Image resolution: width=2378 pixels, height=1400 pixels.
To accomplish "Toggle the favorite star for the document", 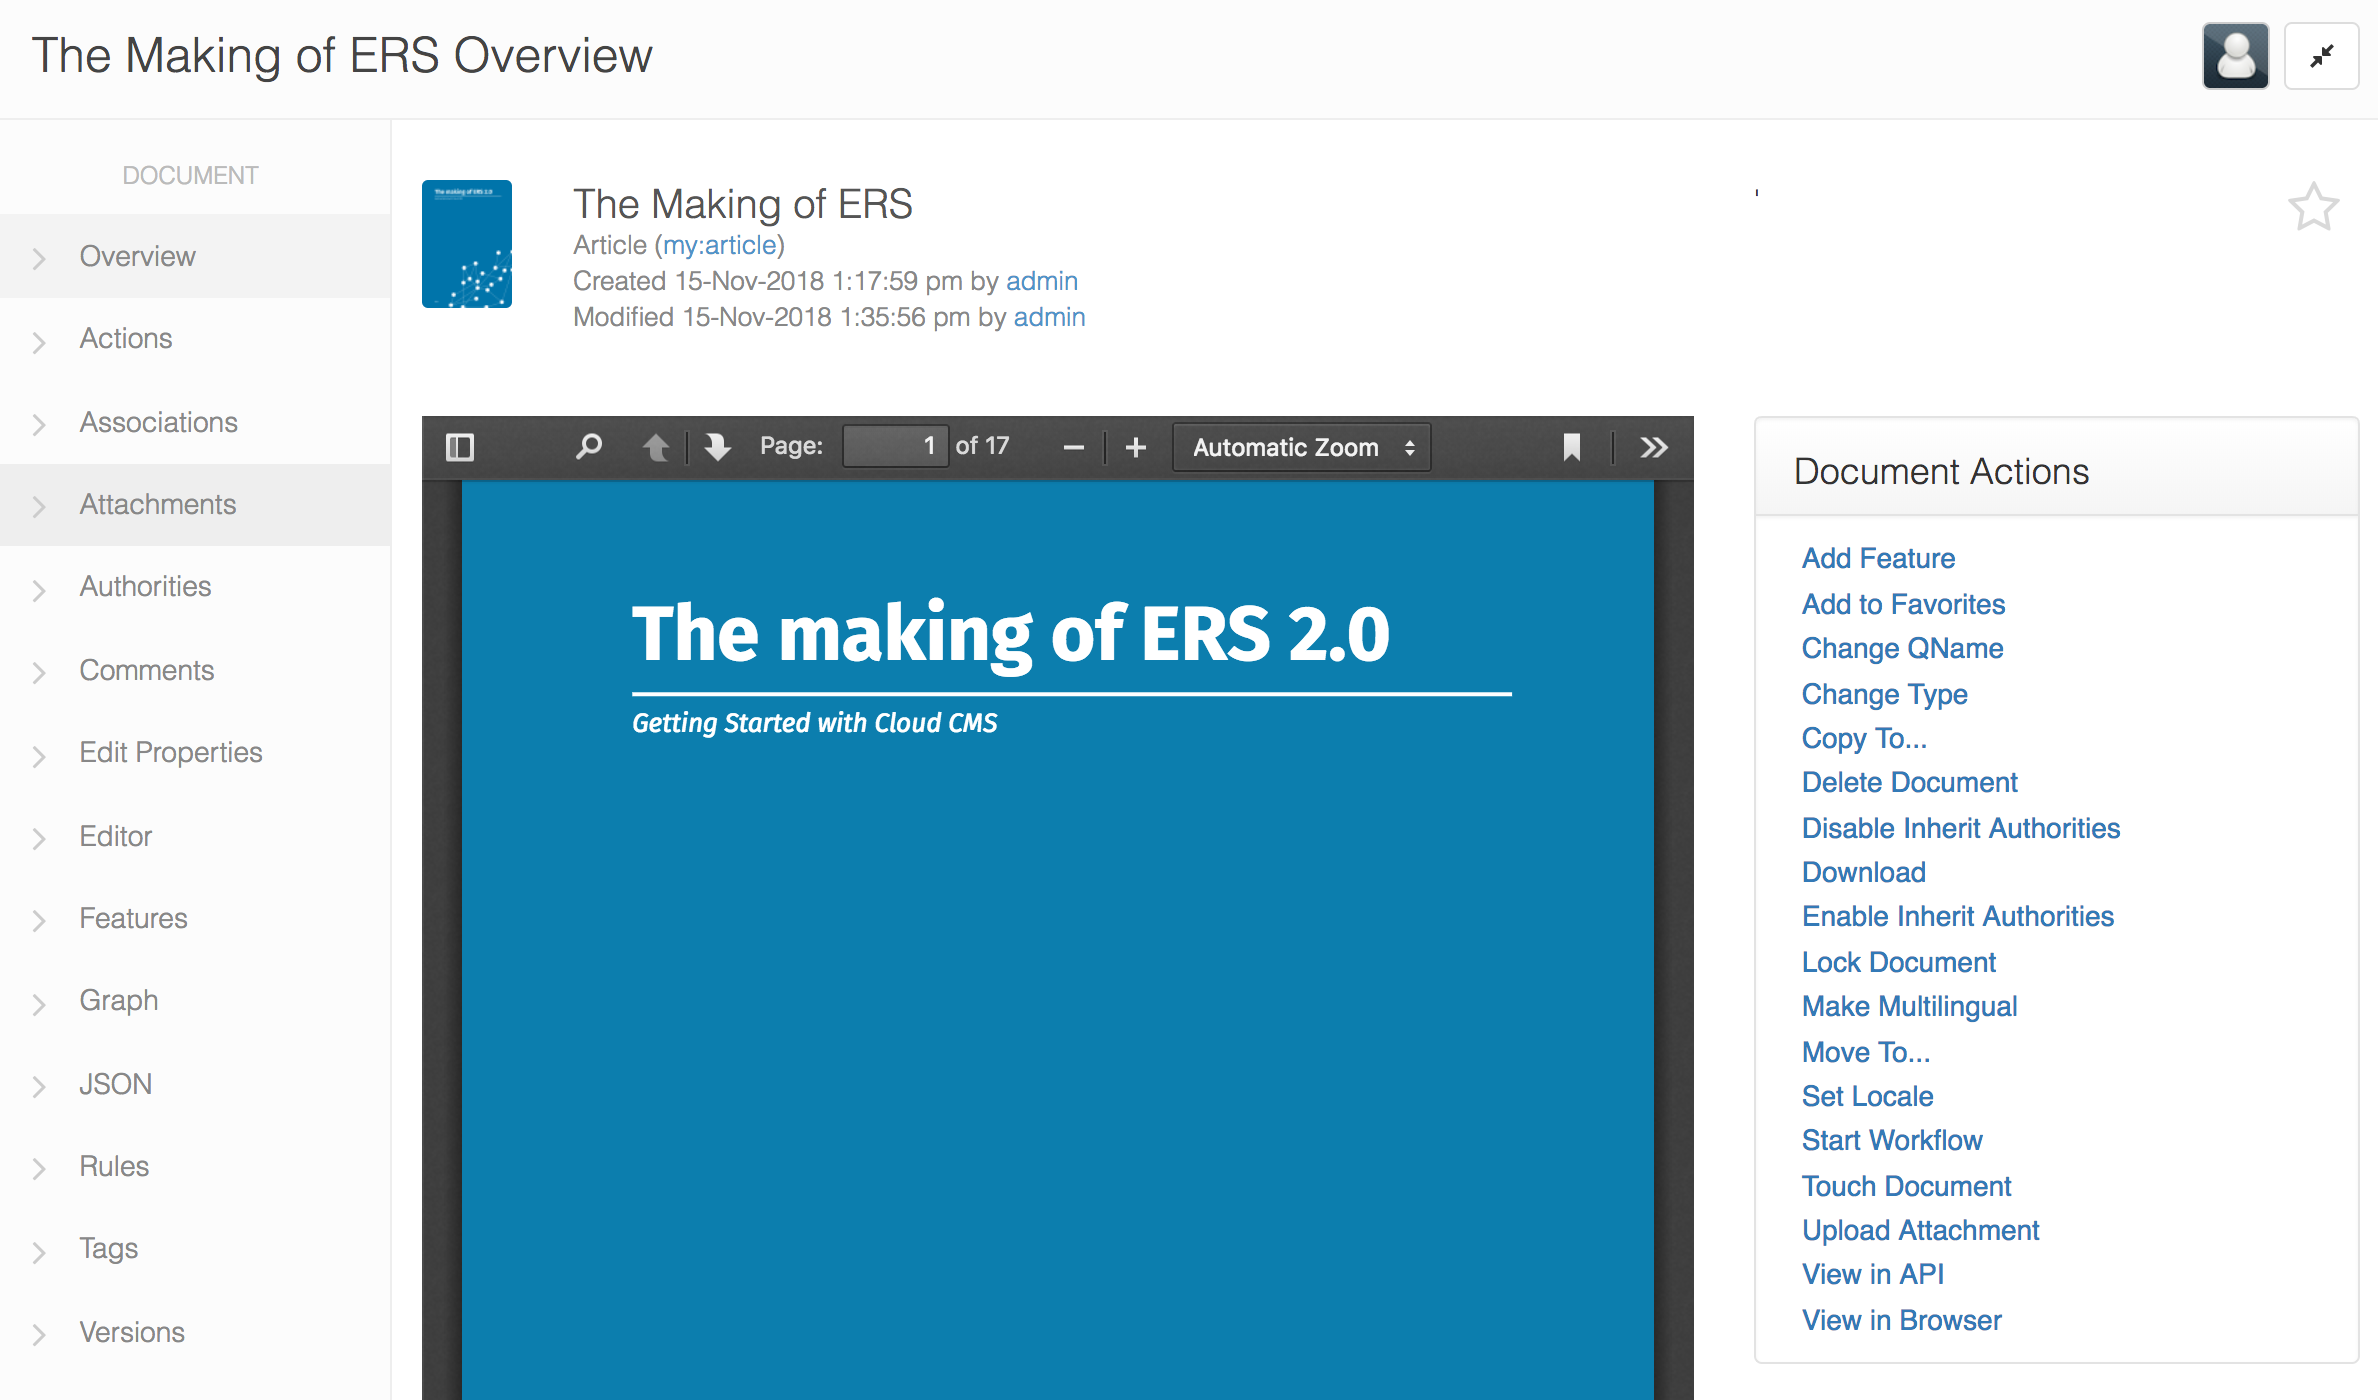I will click(x=2313, y=207).
